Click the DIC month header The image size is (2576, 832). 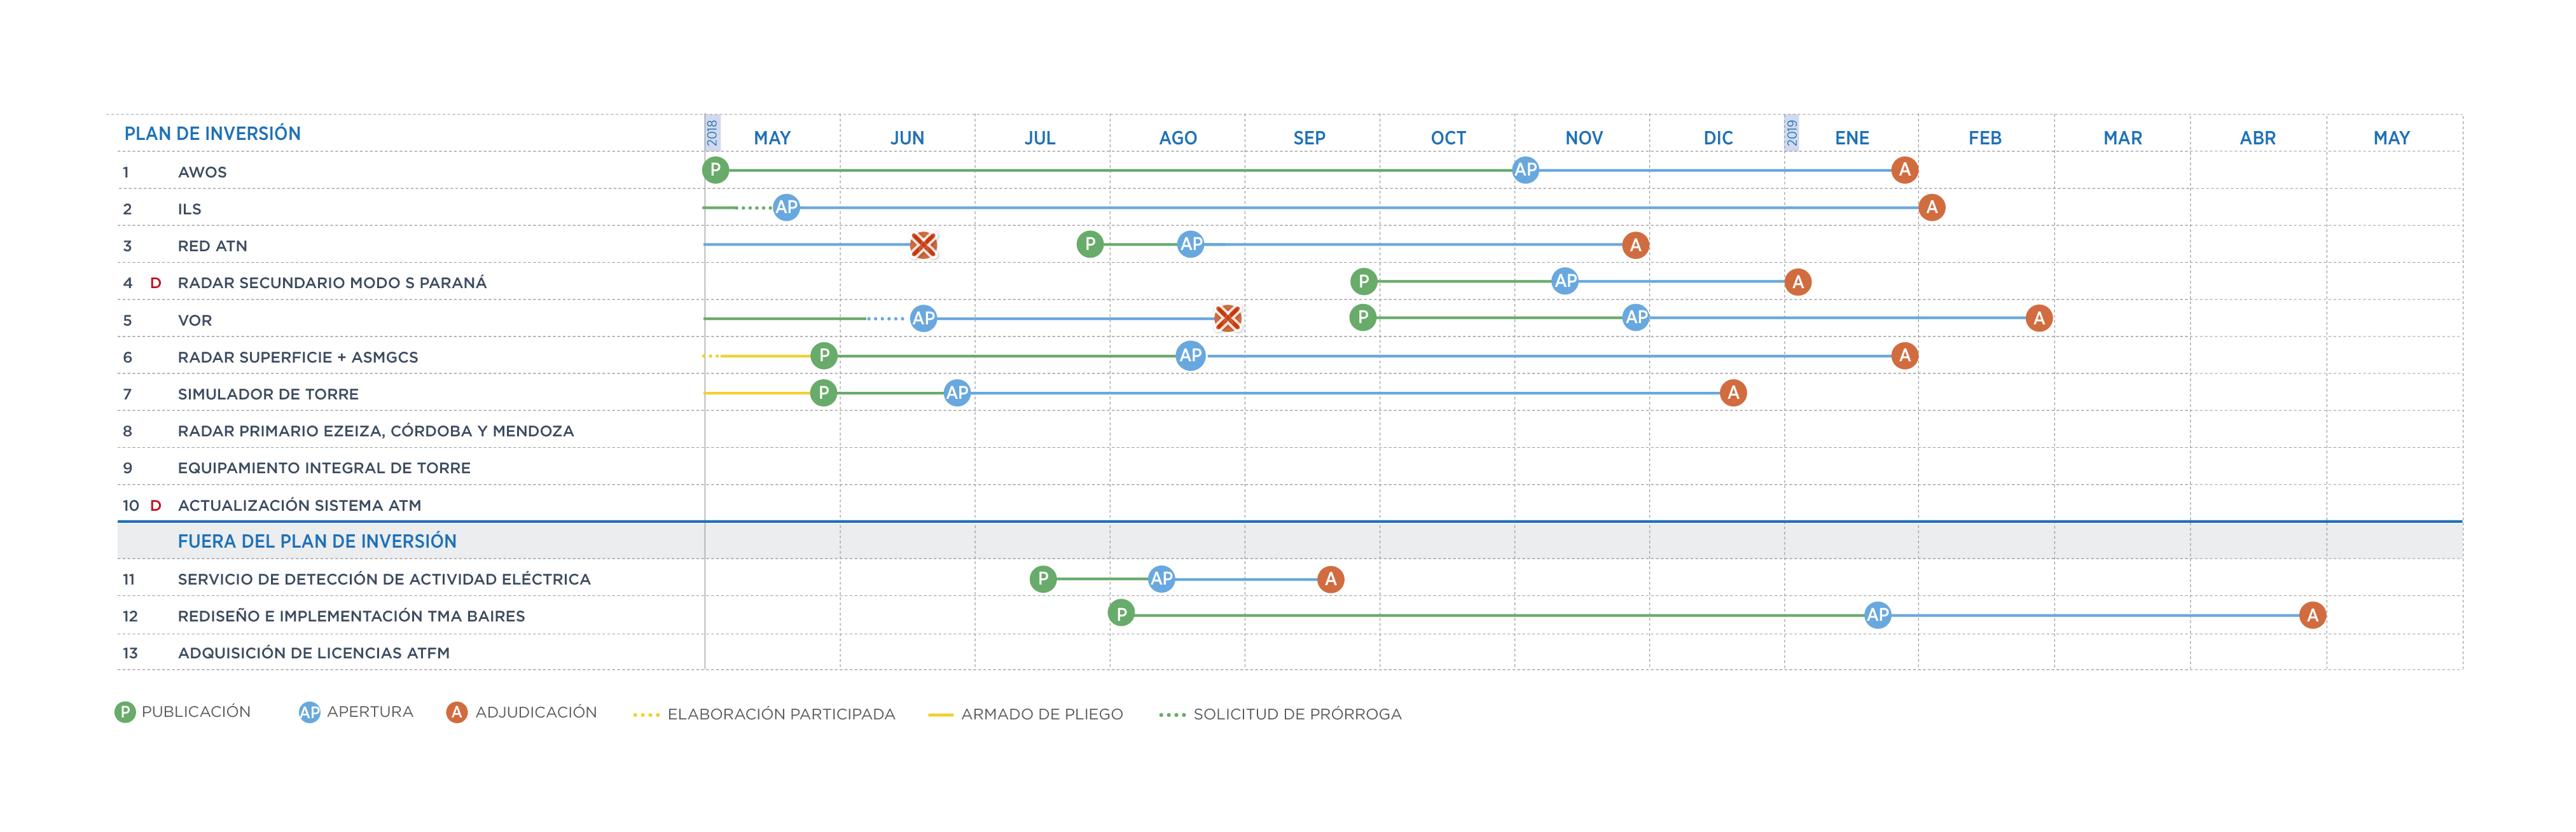pos(1718,138)
